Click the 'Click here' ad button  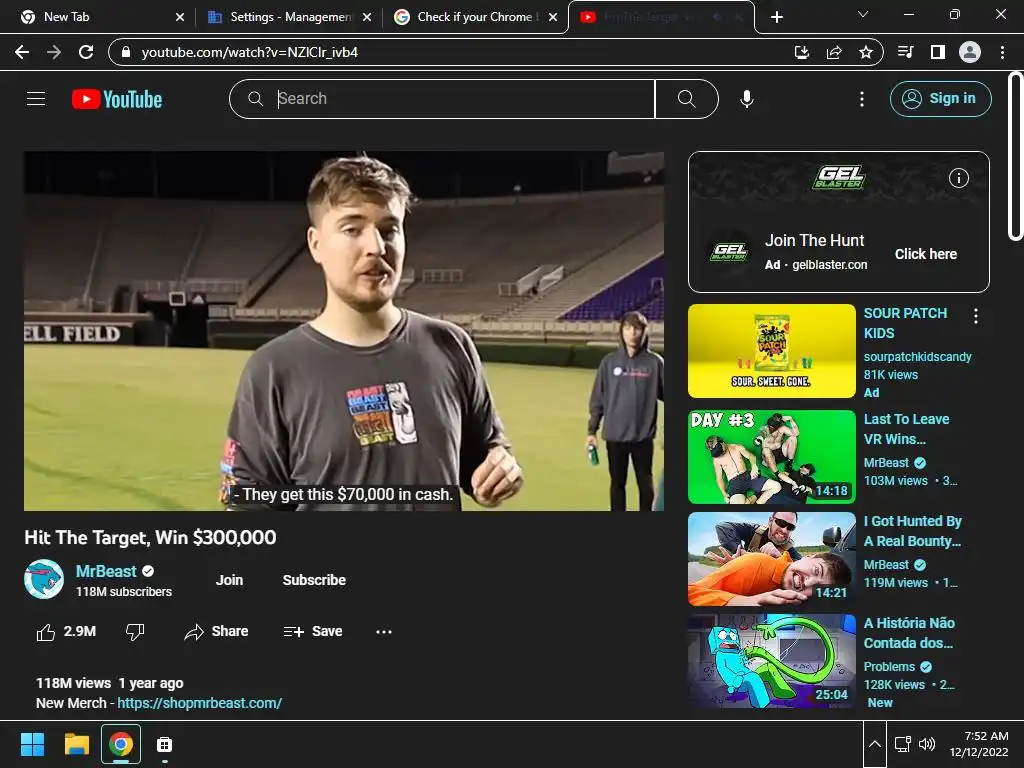point(925,254)
